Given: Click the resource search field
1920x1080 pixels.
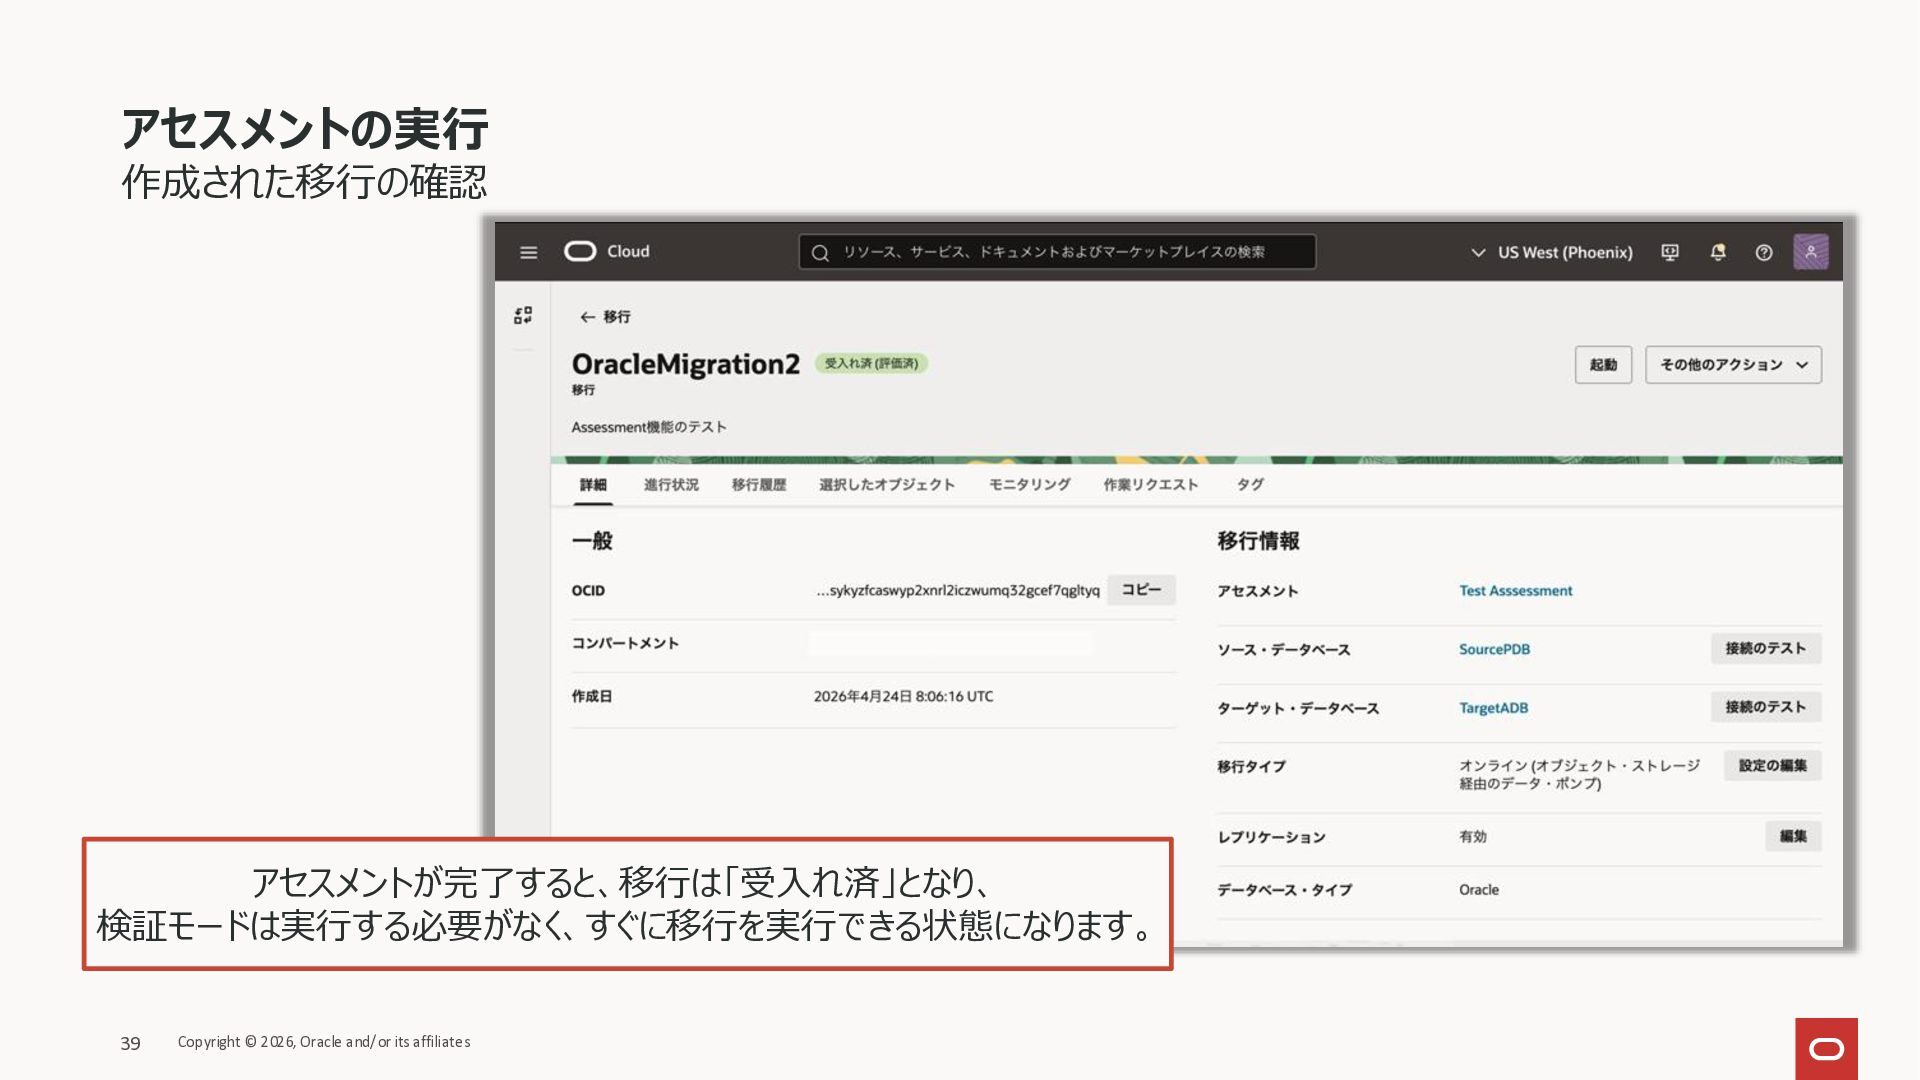Looking at the screenshot, I should click(x=1057, y=252).
